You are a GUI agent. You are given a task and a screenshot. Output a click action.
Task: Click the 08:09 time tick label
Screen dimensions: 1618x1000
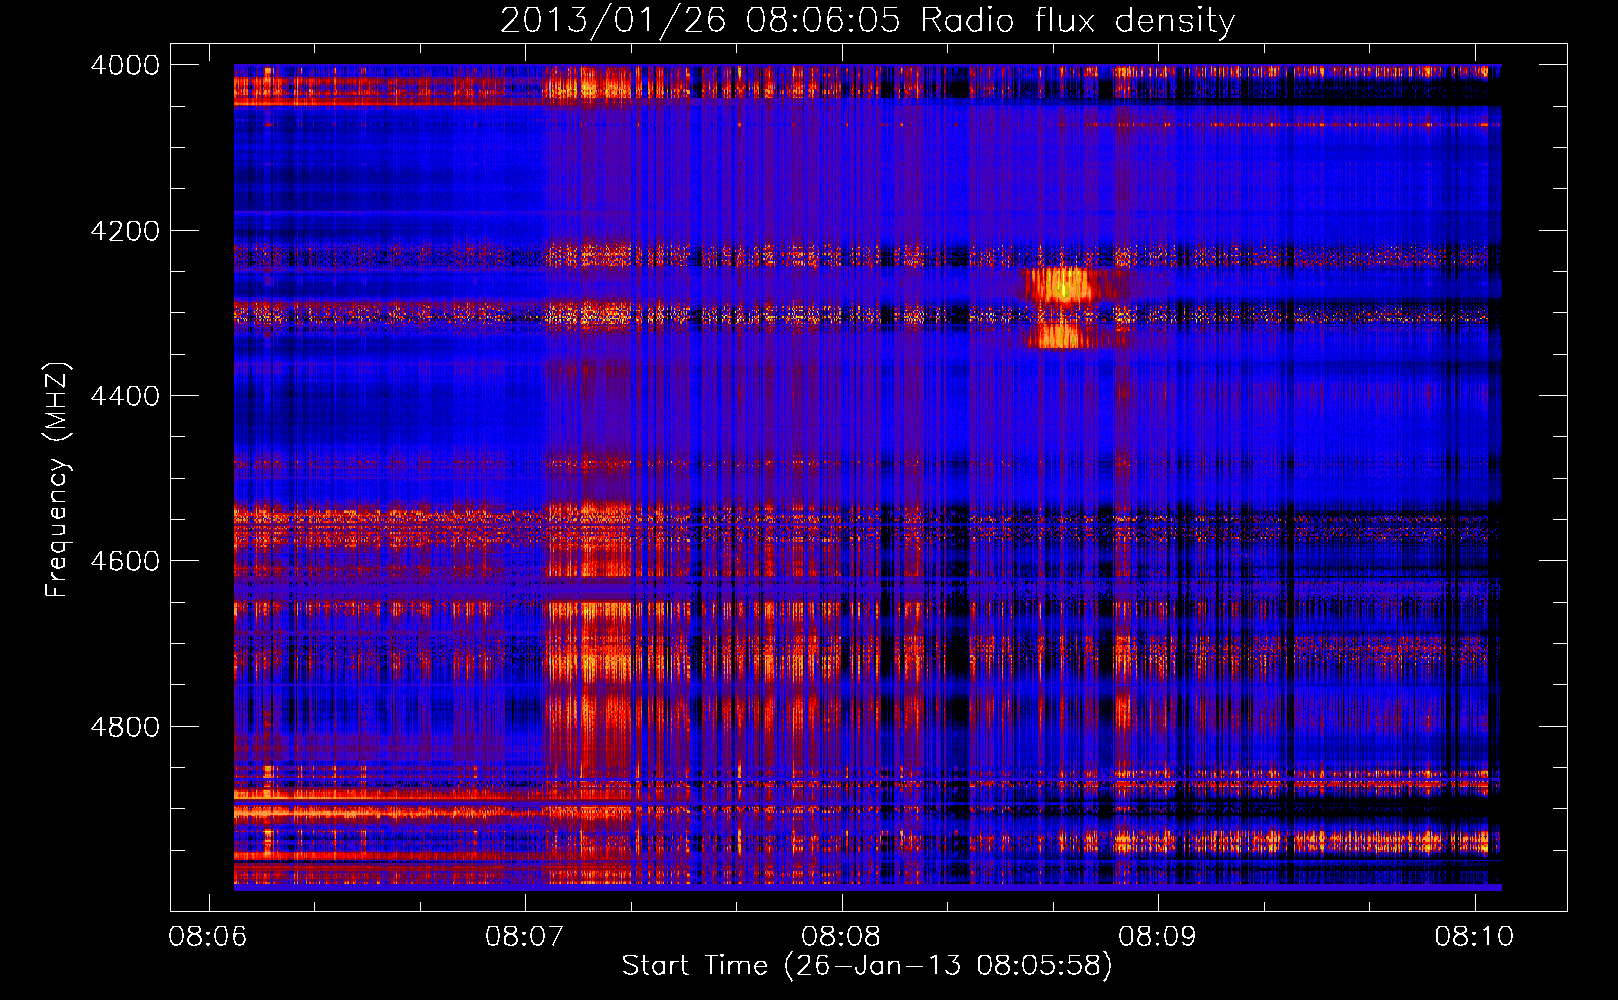(x=1158, y=936)
